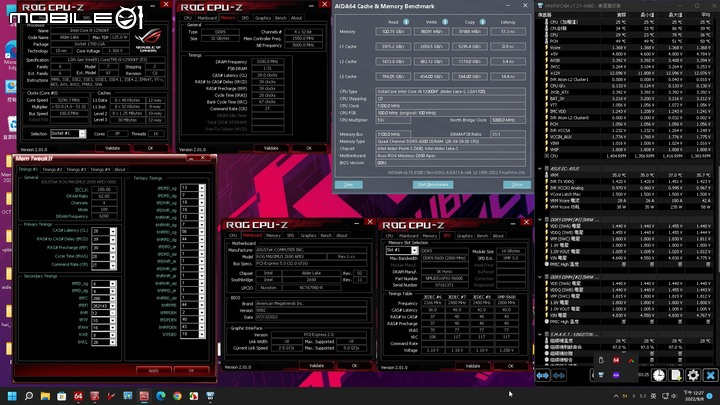This screenshot has height=405, width=720.
Task: Click DRAM Ratio field in Mem TweakIt
Action: pyautogui.click(x=104, y=196)
